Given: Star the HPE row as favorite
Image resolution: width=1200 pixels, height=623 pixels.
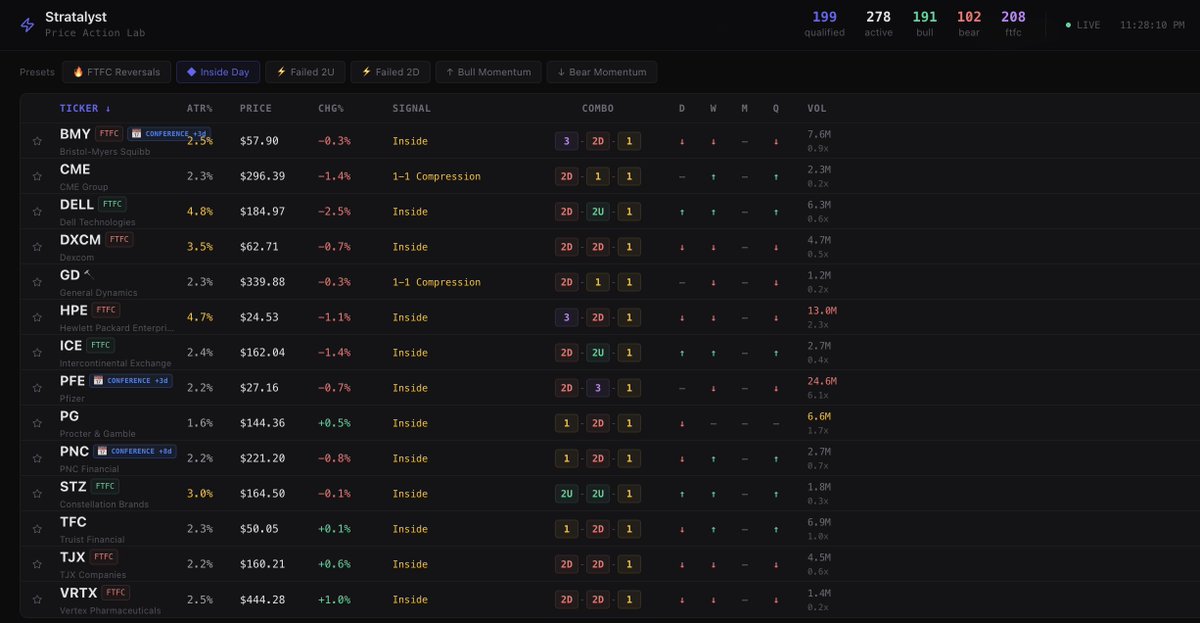Looking at the screenshot, I should point(37,318).
